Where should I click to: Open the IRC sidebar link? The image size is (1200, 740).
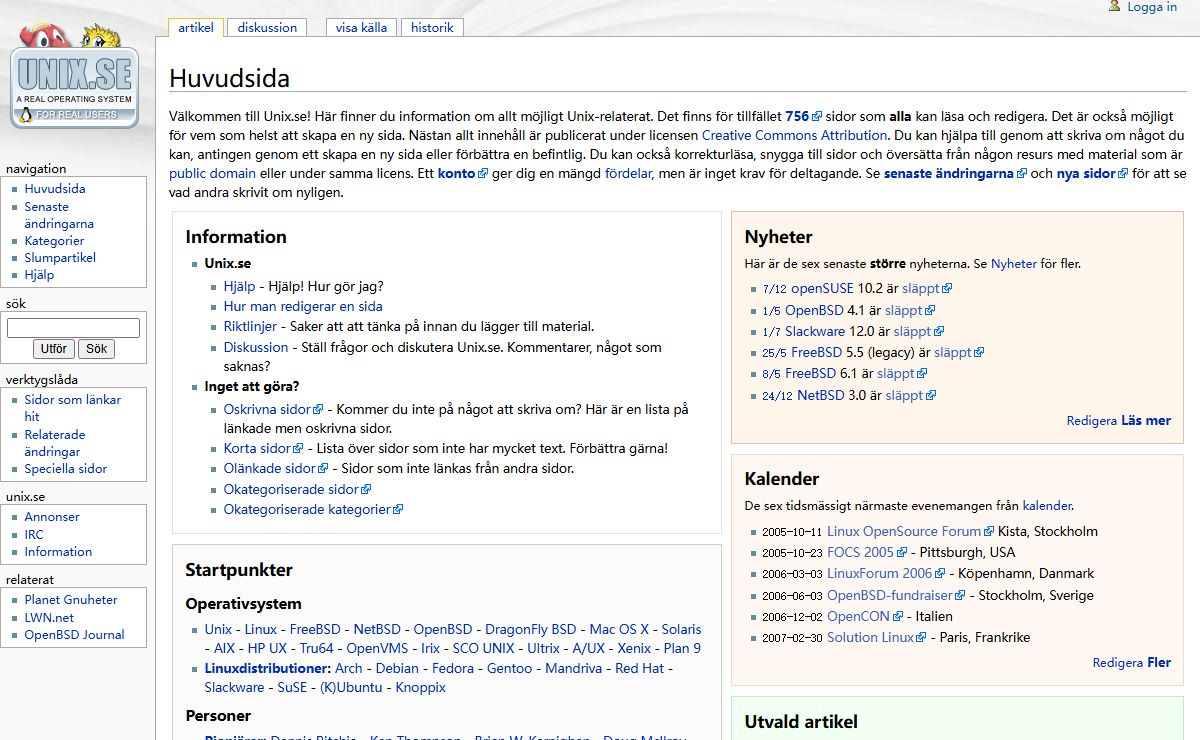point(34,534)
